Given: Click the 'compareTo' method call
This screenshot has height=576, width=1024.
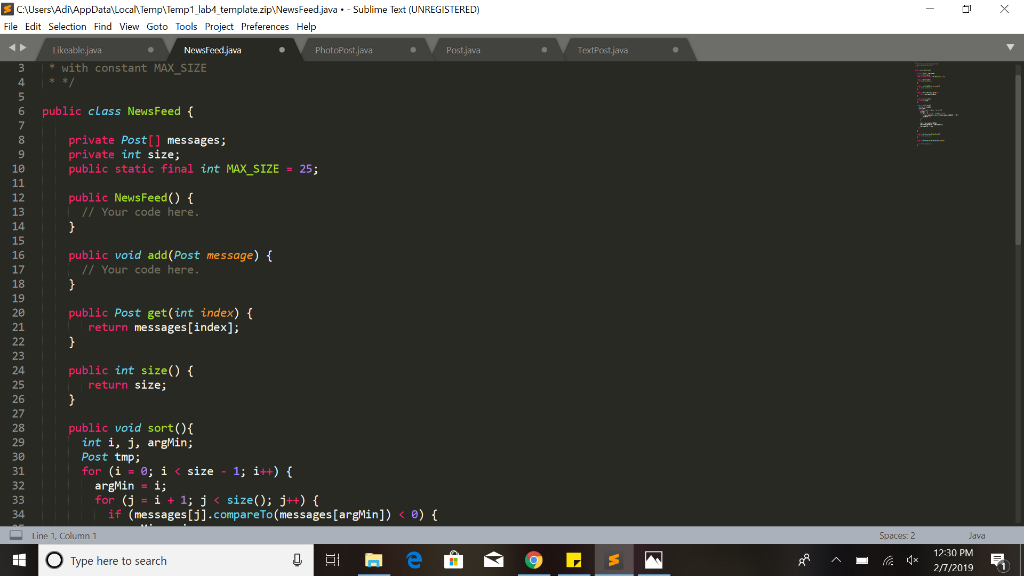Looking at the screenshot, I should coord(243,515).
